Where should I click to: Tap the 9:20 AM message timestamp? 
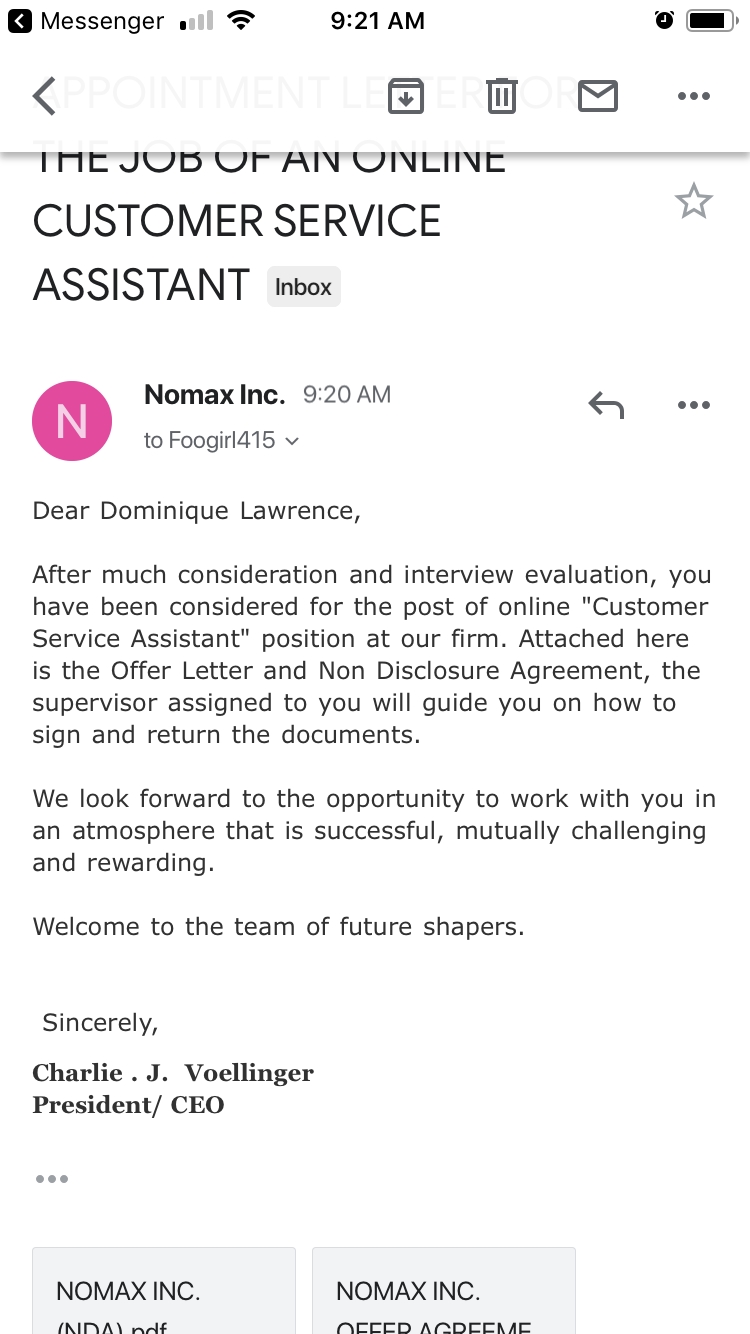346,395
